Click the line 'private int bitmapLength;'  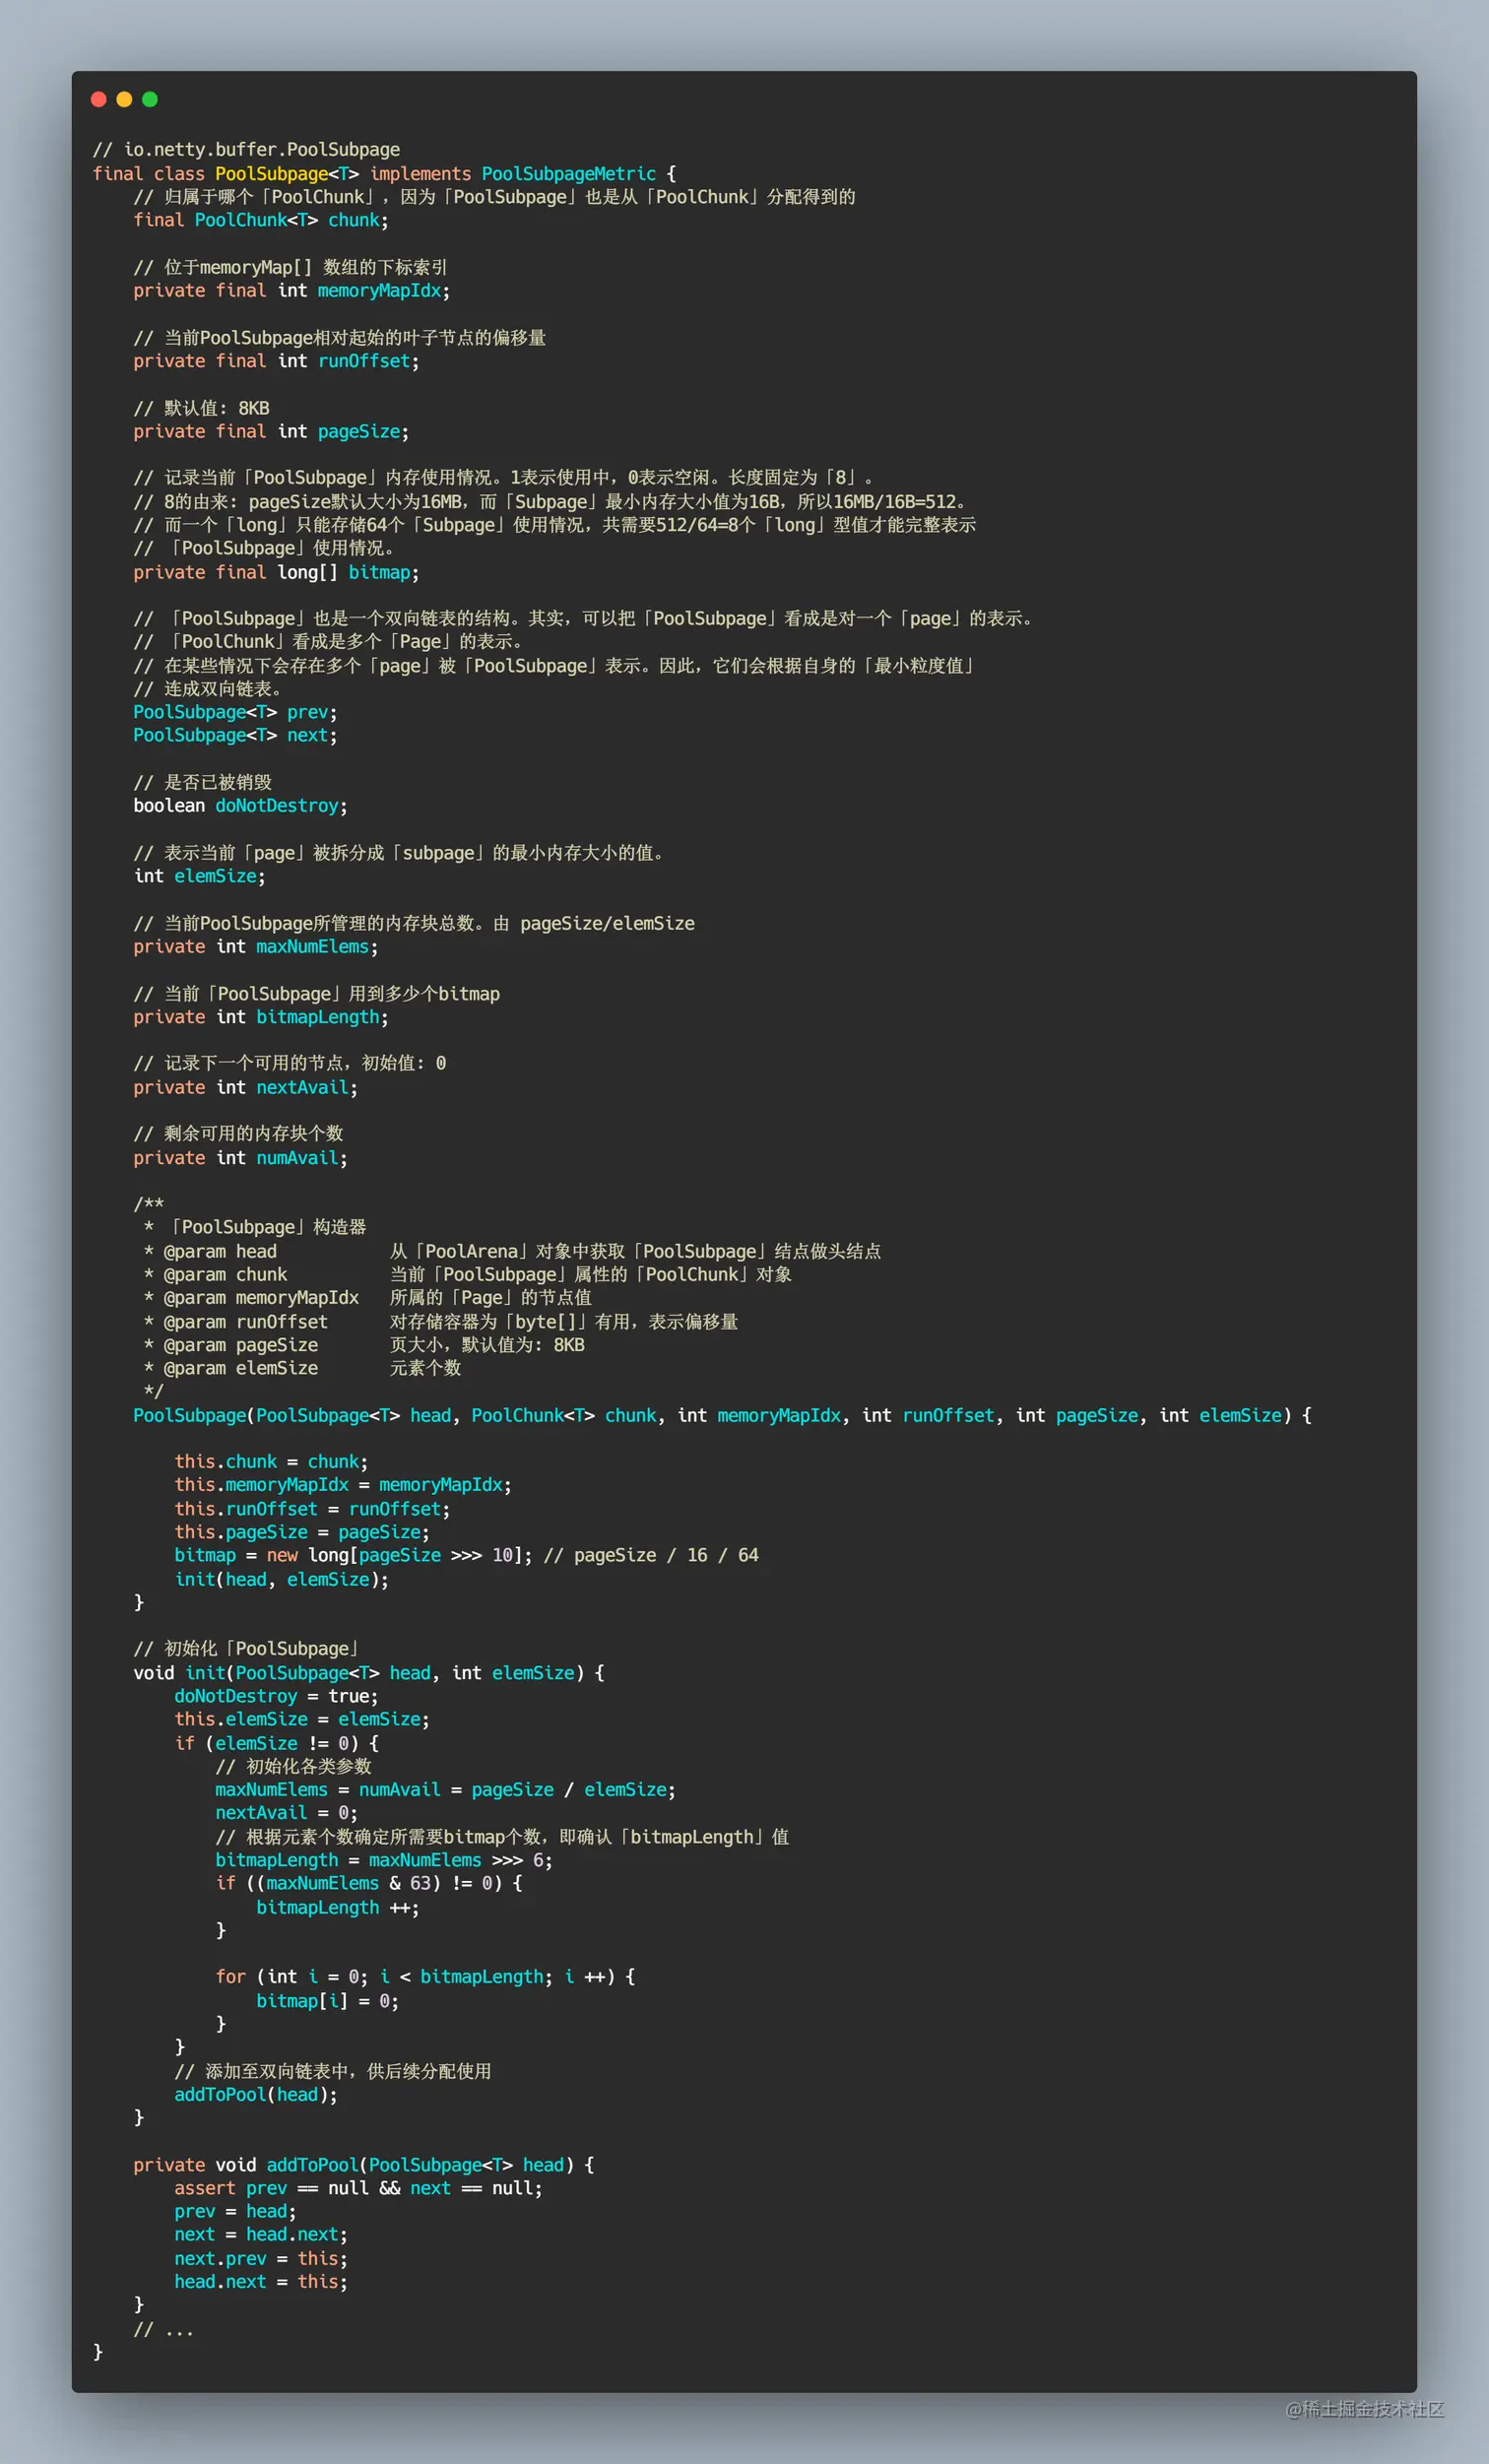pos(261,1017)
